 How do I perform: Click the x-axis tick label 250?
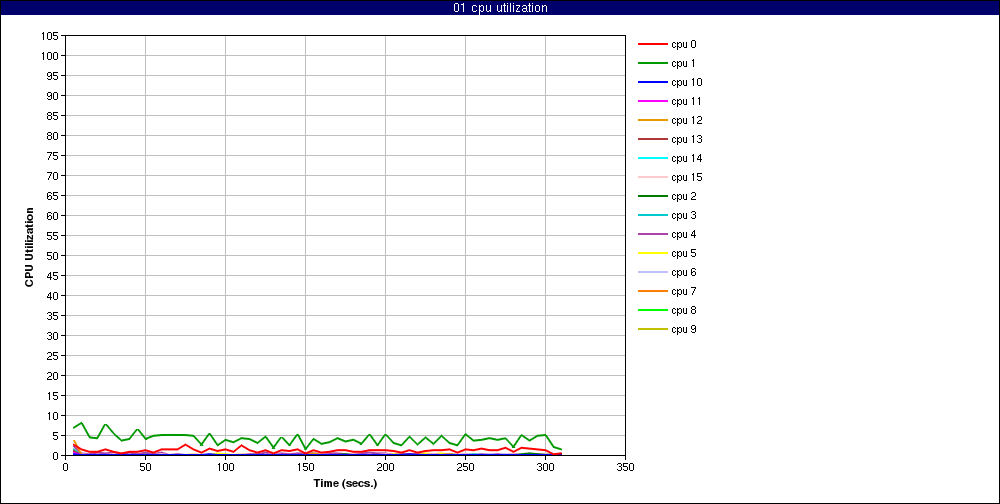click(x=465, y=467)
